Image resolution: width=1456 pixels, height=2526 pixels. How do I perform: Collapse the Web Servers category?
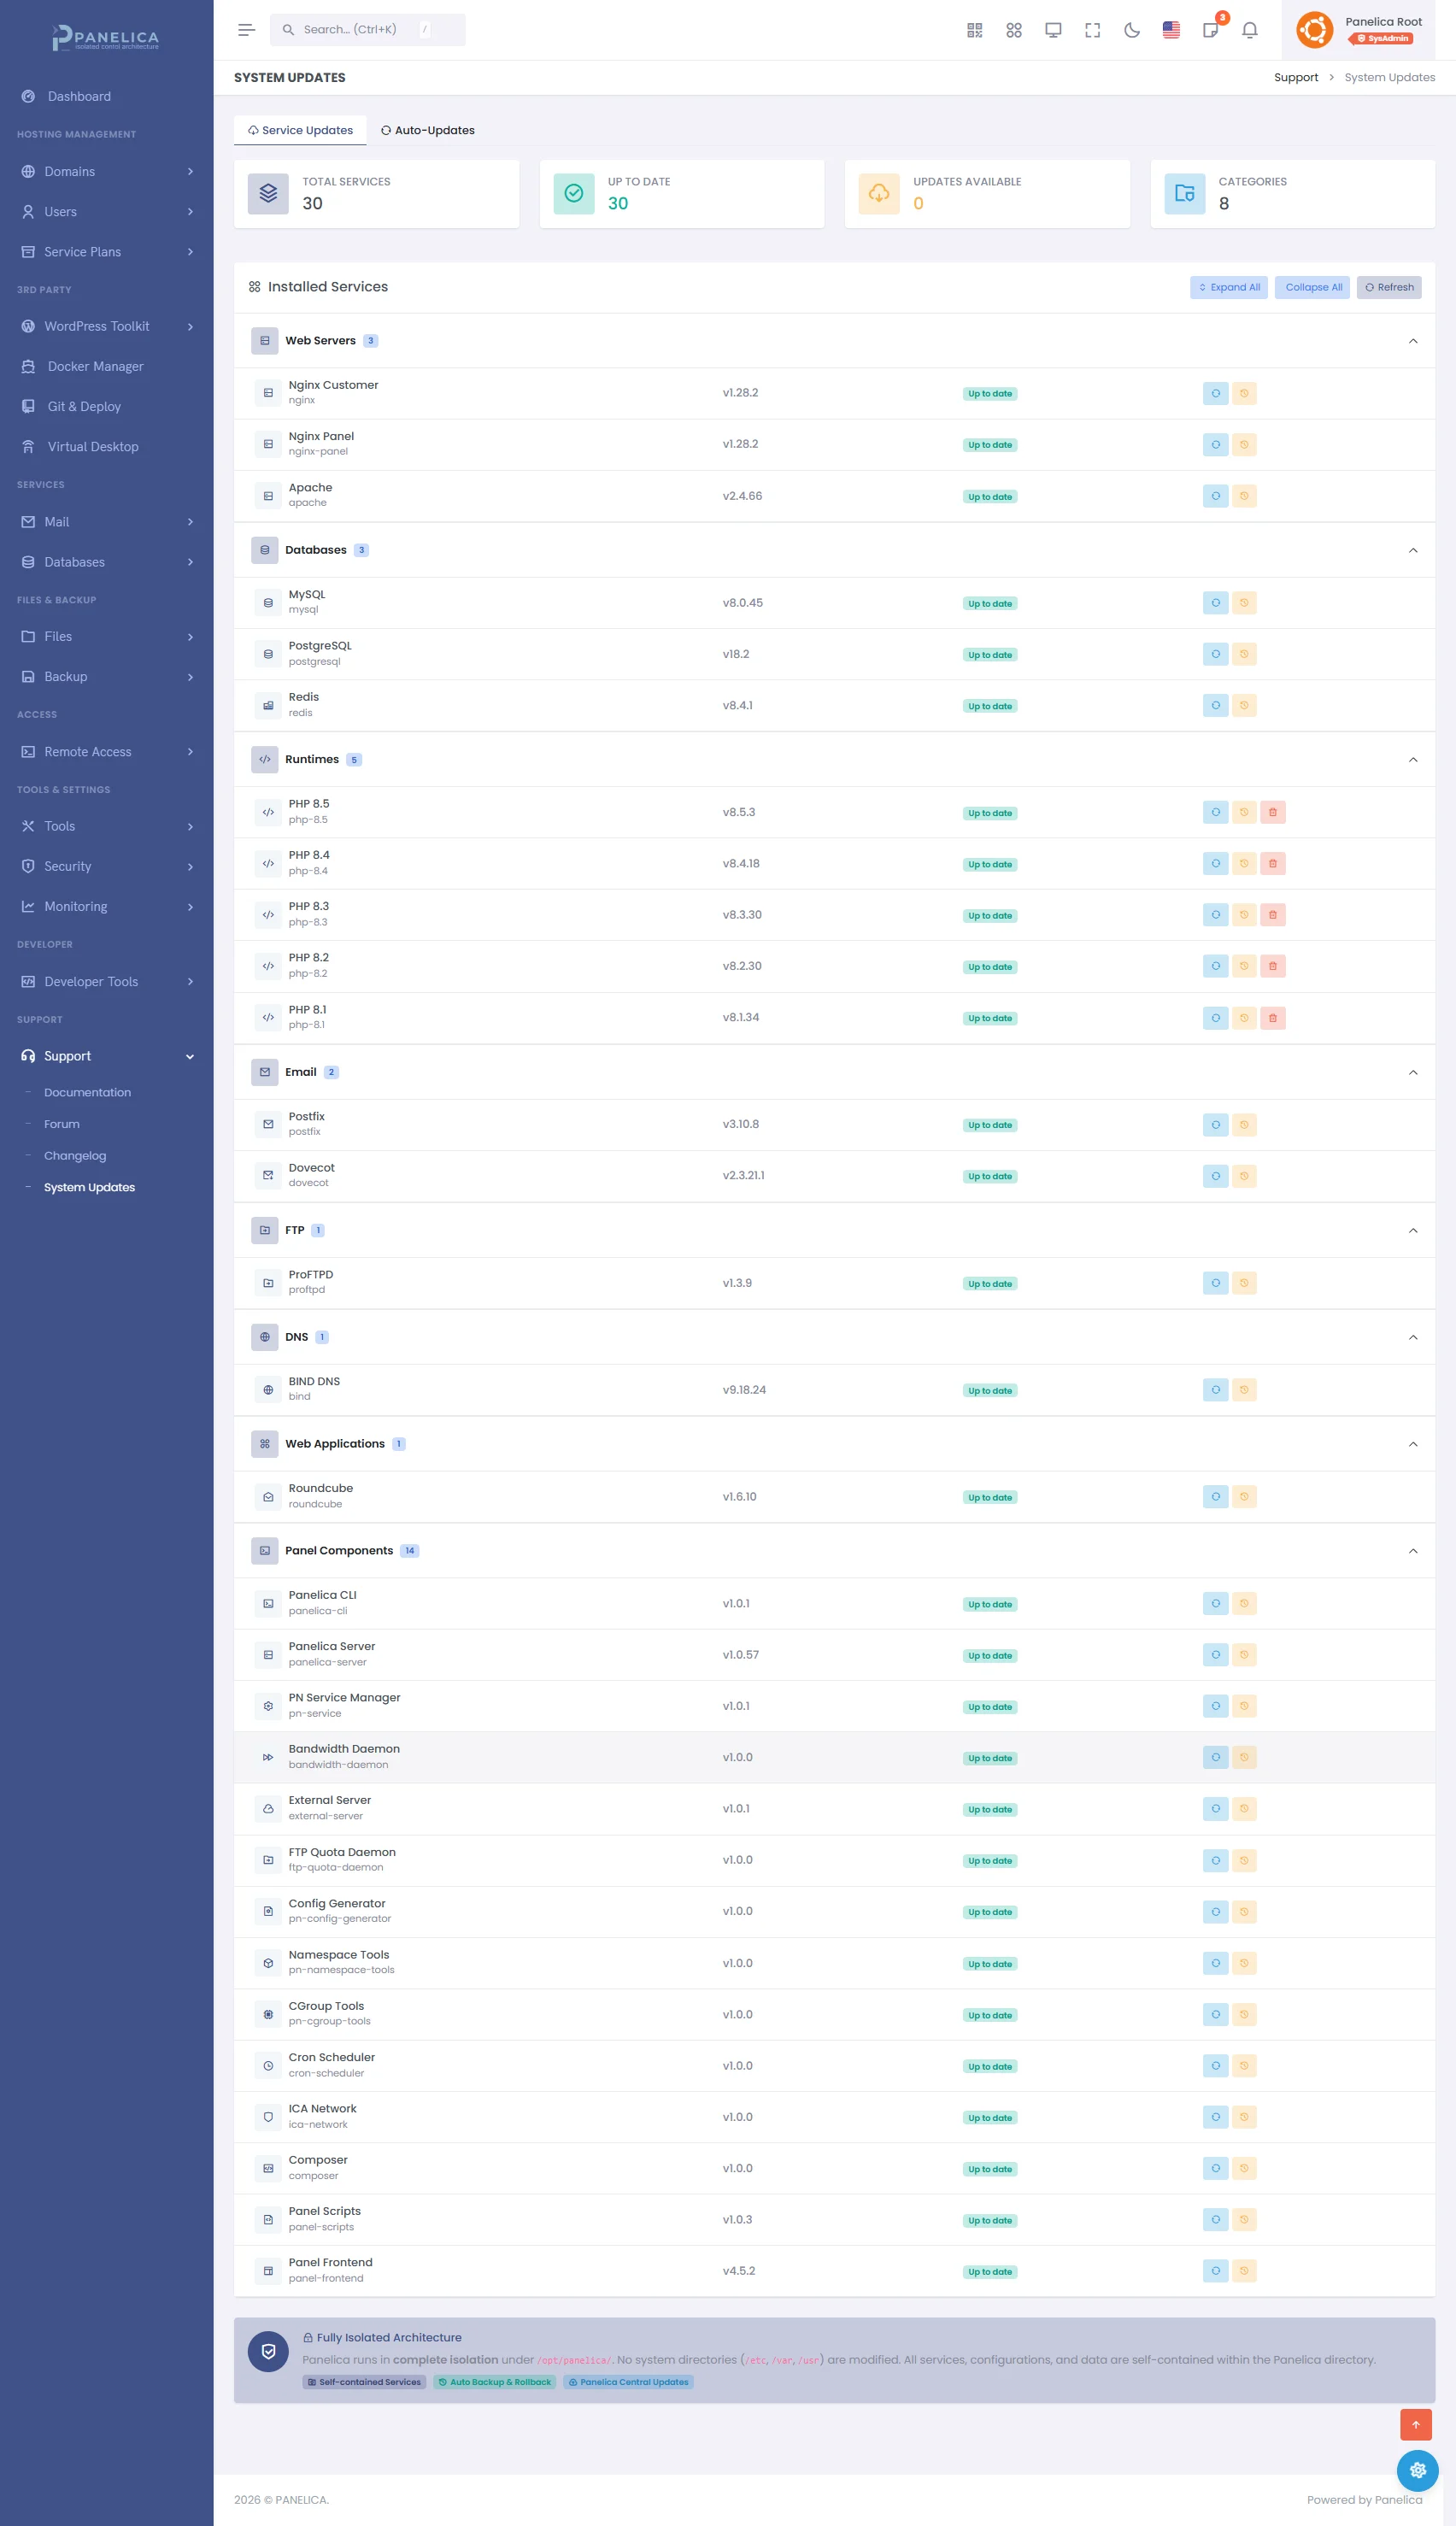point(1412,341)
